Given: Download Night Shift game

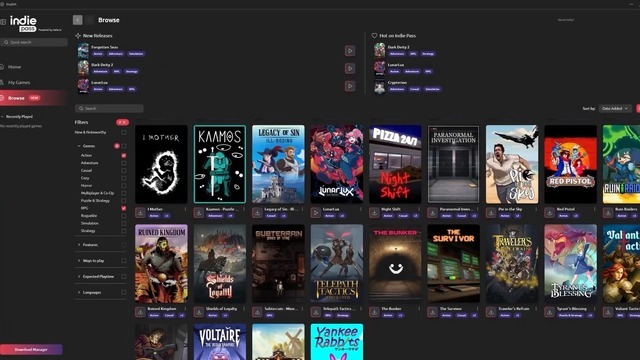Looking at the screenshot, I should tap(374, 213).
